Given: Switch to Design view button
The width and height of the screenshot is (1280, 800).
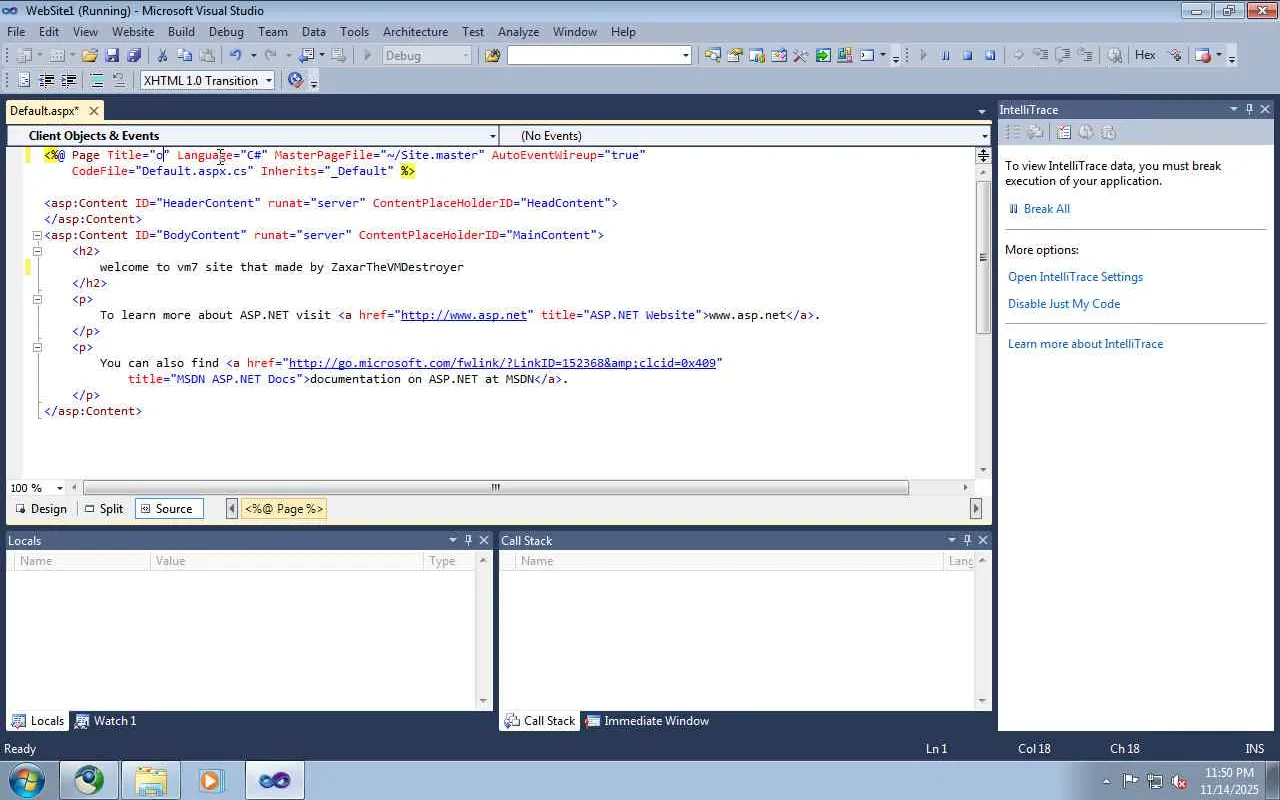Looking at the screenshot, I should pyautogui.click(x=41, y=509).
